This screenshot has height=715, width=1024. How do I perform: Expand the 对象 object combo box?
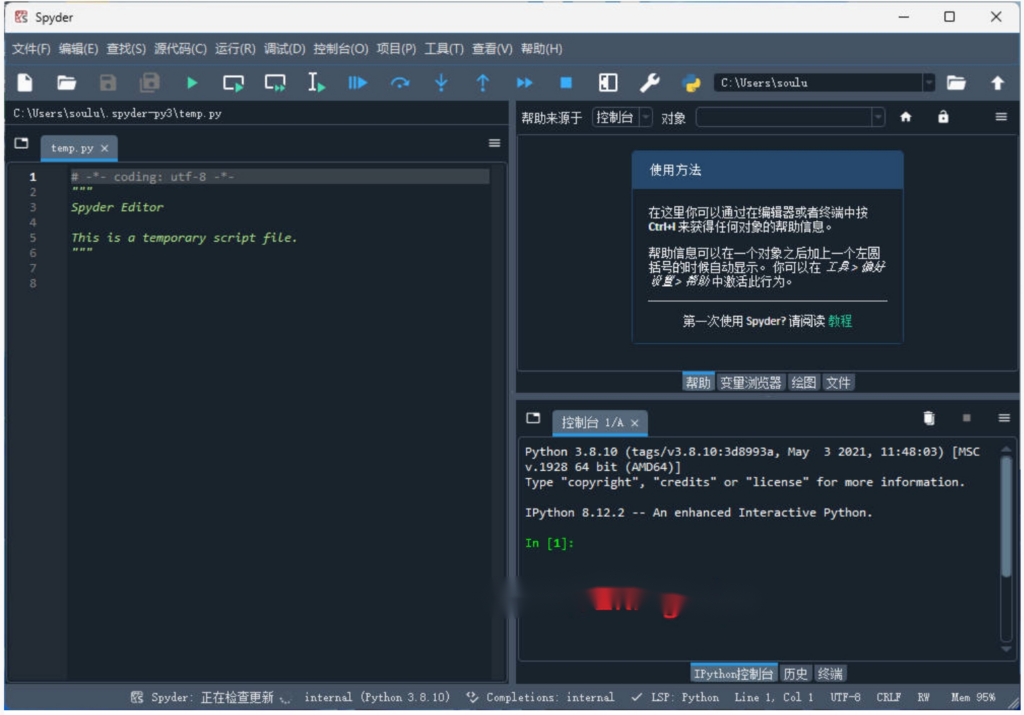878,118
